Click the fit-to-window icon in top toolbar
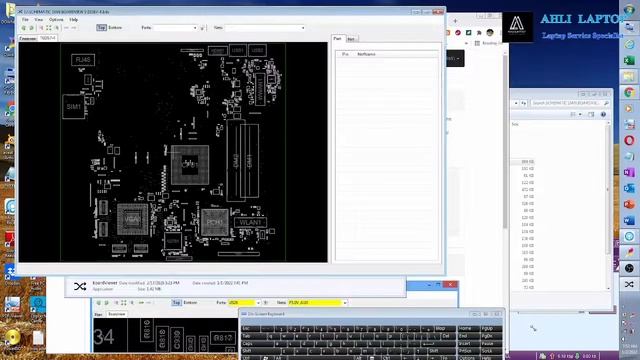 (49, 28)
